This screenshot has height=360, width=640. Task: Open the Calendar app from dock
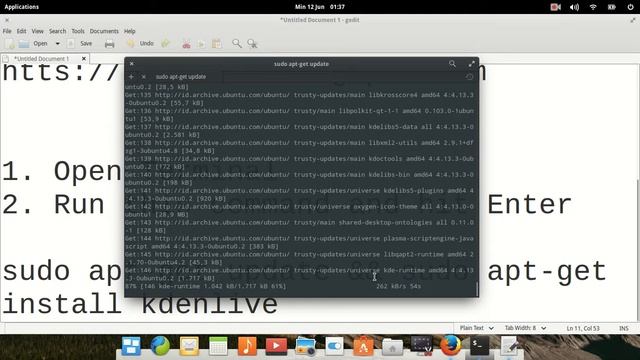coord(218,346)
